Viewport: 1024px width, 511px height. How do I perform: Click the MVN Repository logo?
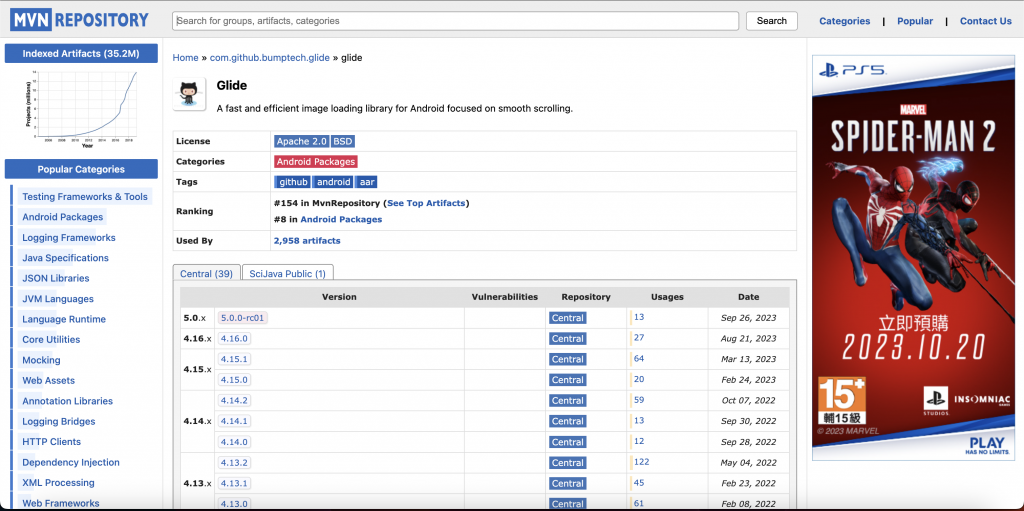79,20
